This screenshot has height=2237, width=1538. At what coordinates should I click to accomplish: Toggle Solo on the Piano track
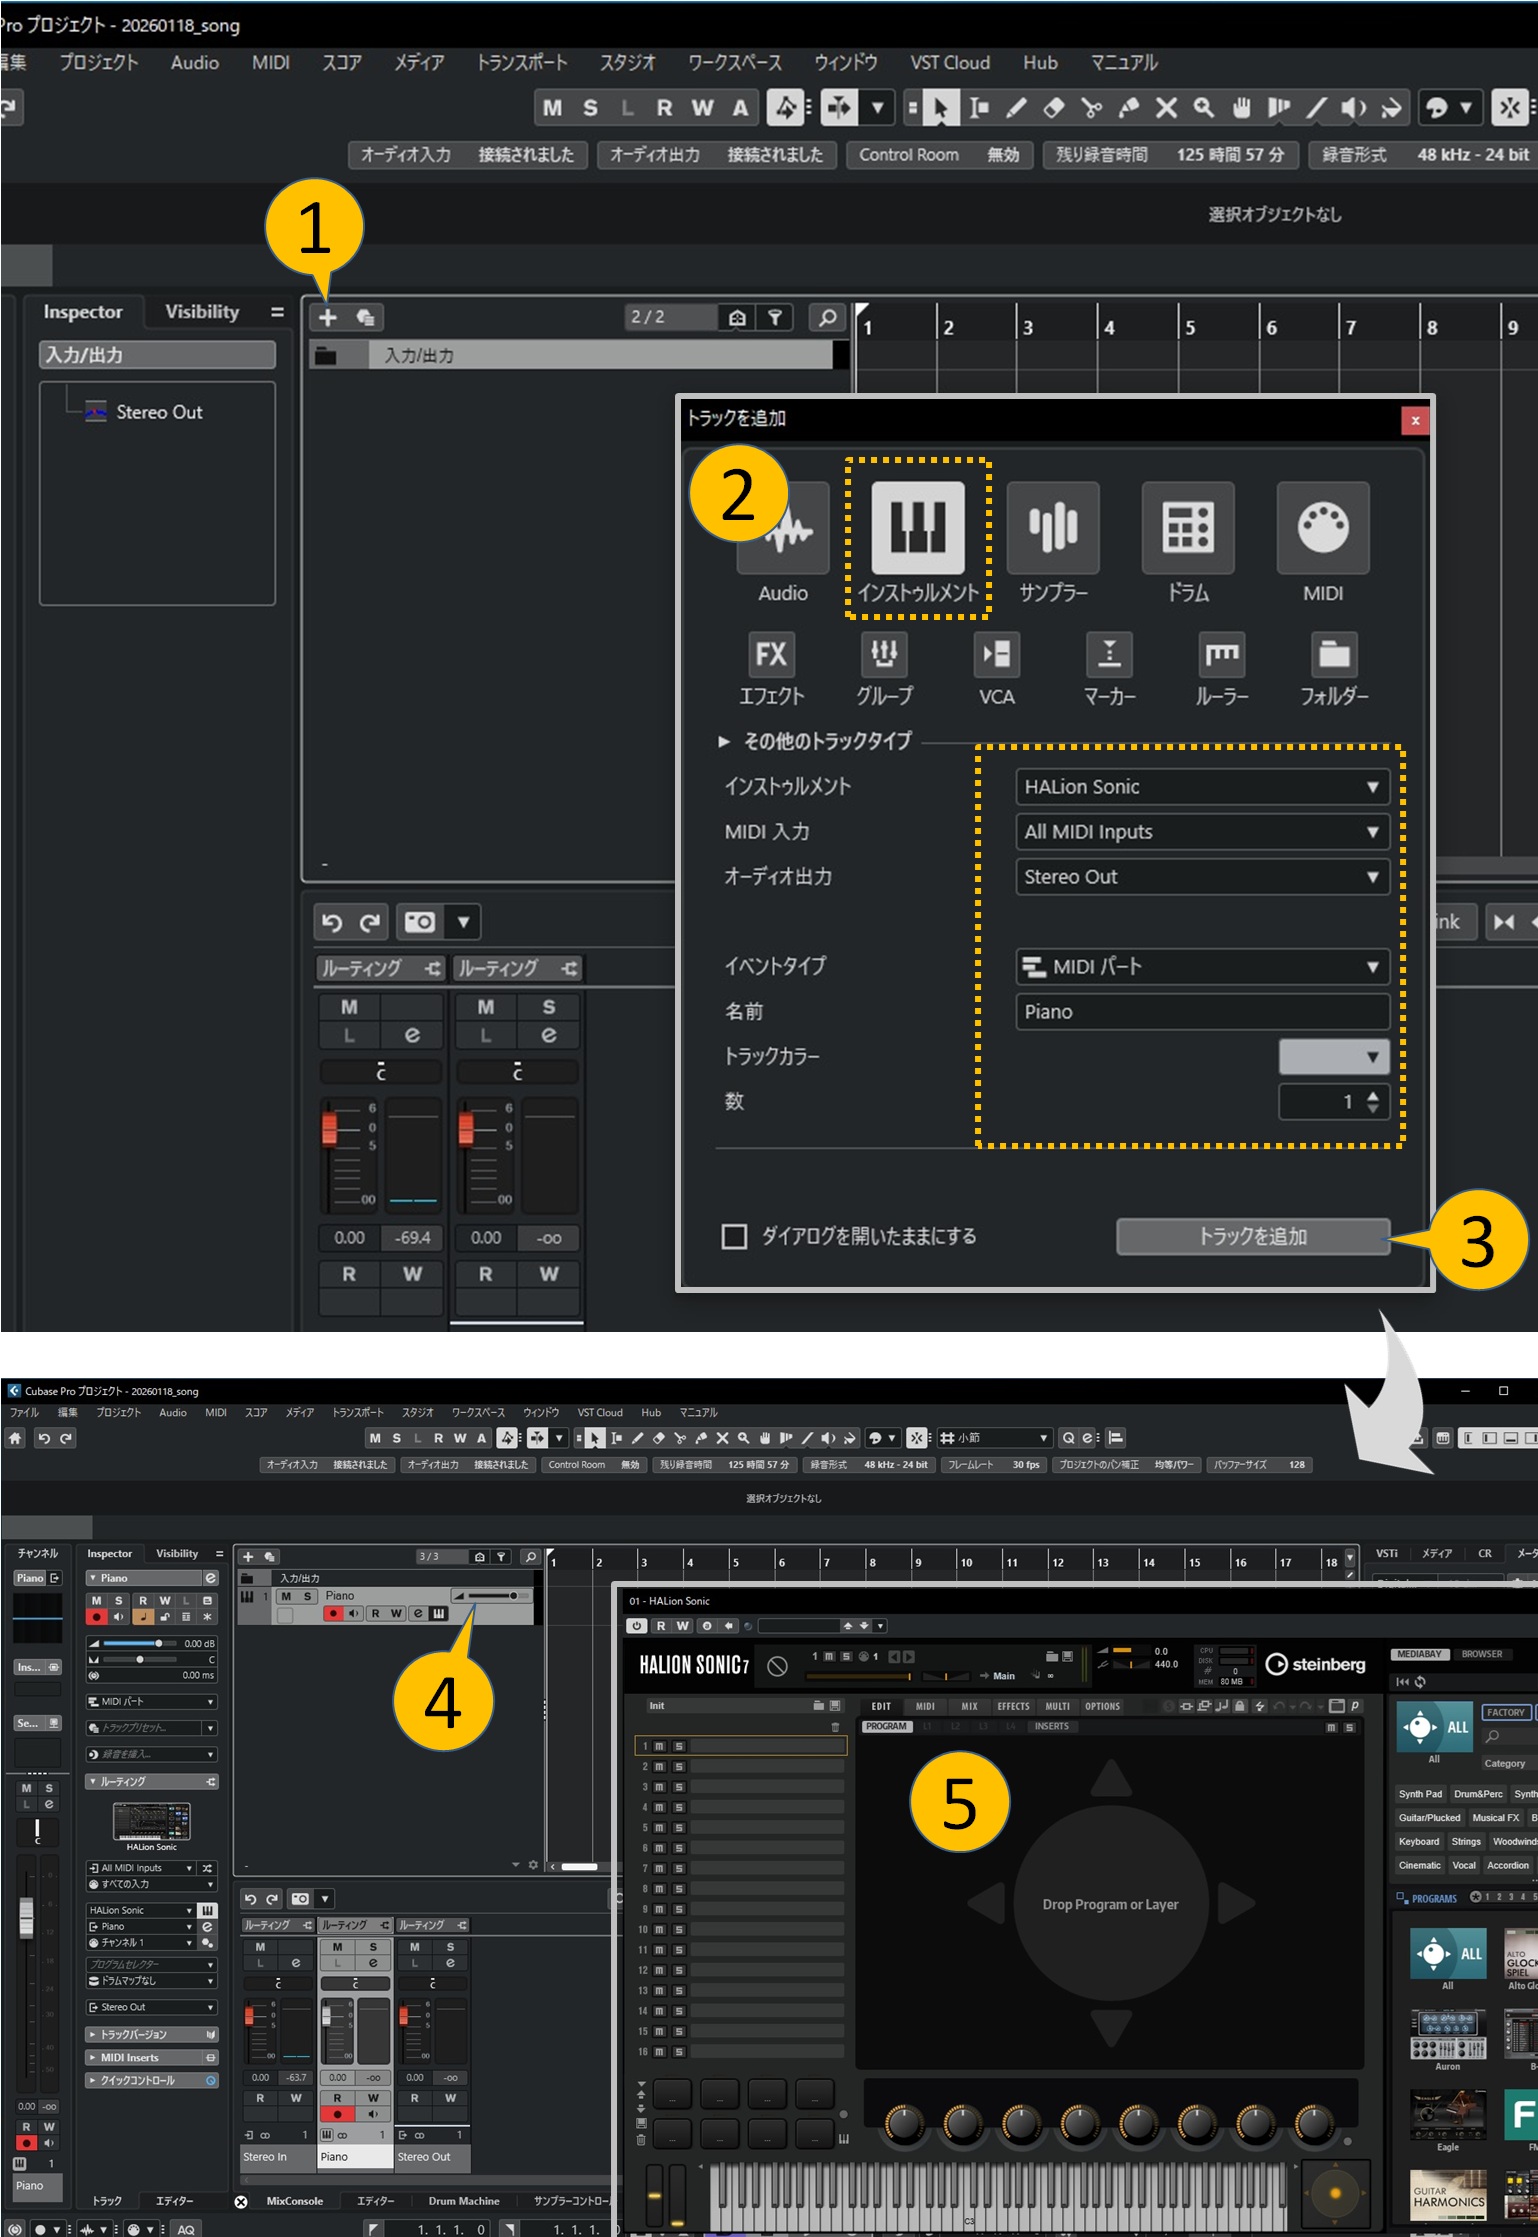307,1596
